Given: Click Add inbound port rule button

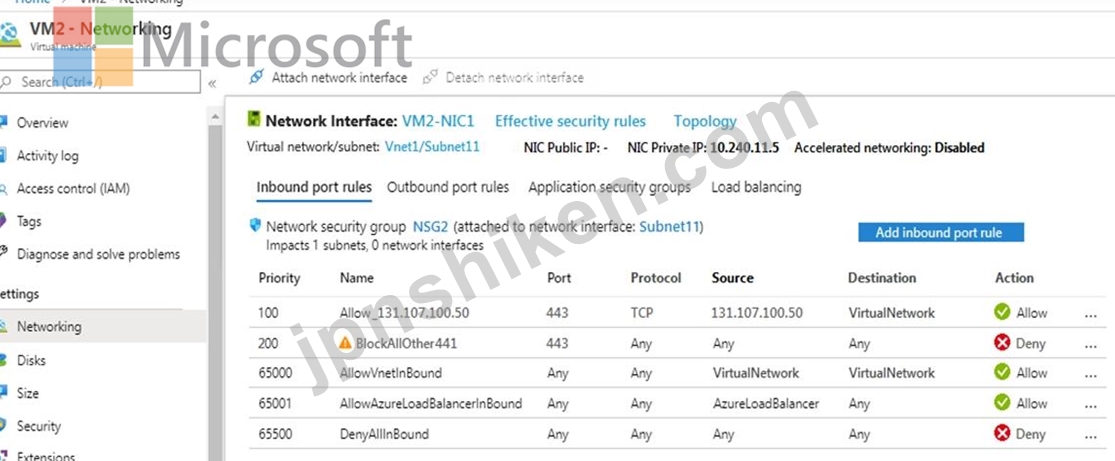Looking at the screenshot, I should click(941, 232).
